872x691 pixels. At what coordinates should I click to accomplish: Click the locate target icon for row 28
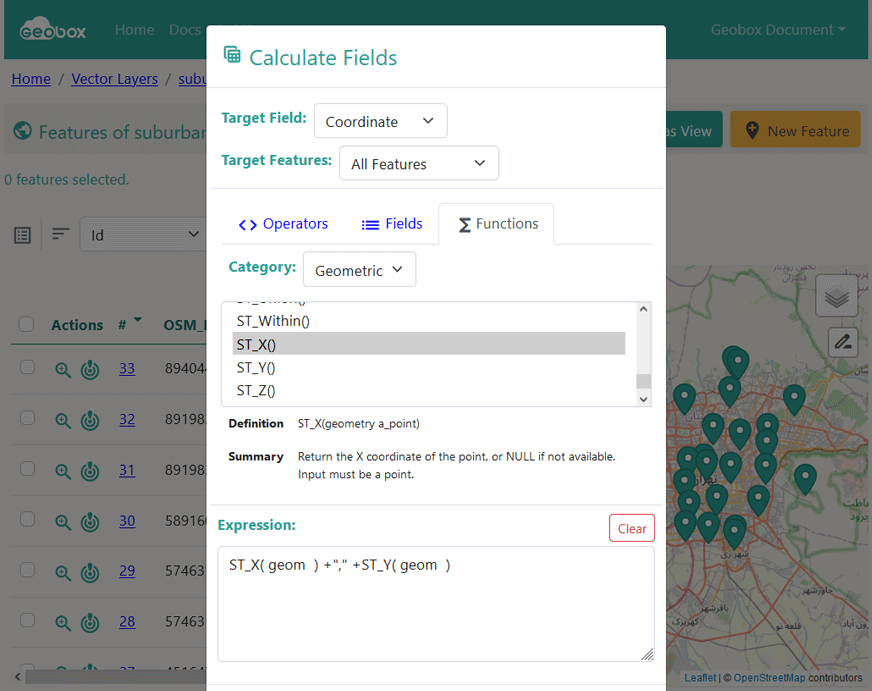click(90, 622)
